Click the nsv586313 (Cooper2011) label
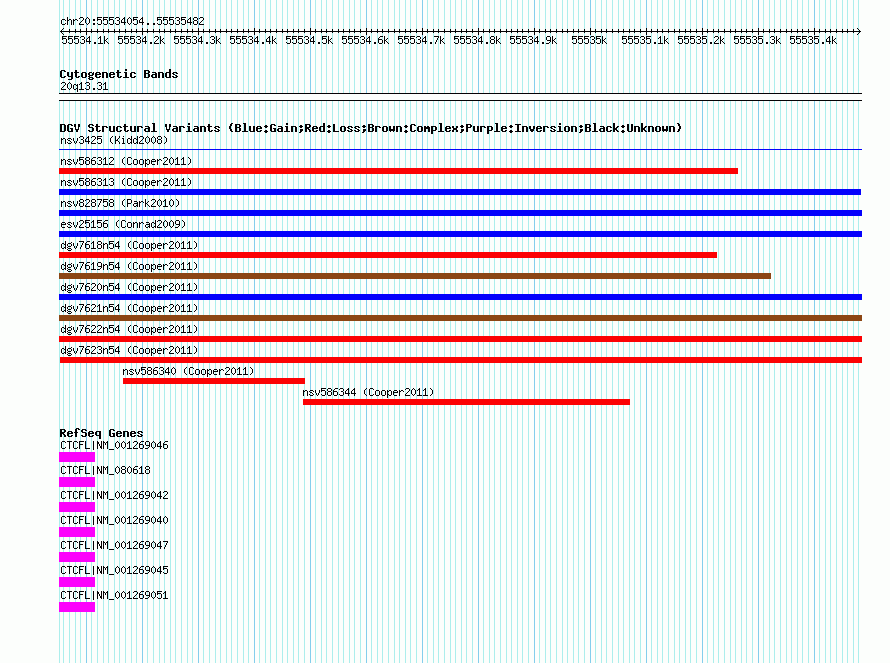The image size is (890, 663). 126,182
